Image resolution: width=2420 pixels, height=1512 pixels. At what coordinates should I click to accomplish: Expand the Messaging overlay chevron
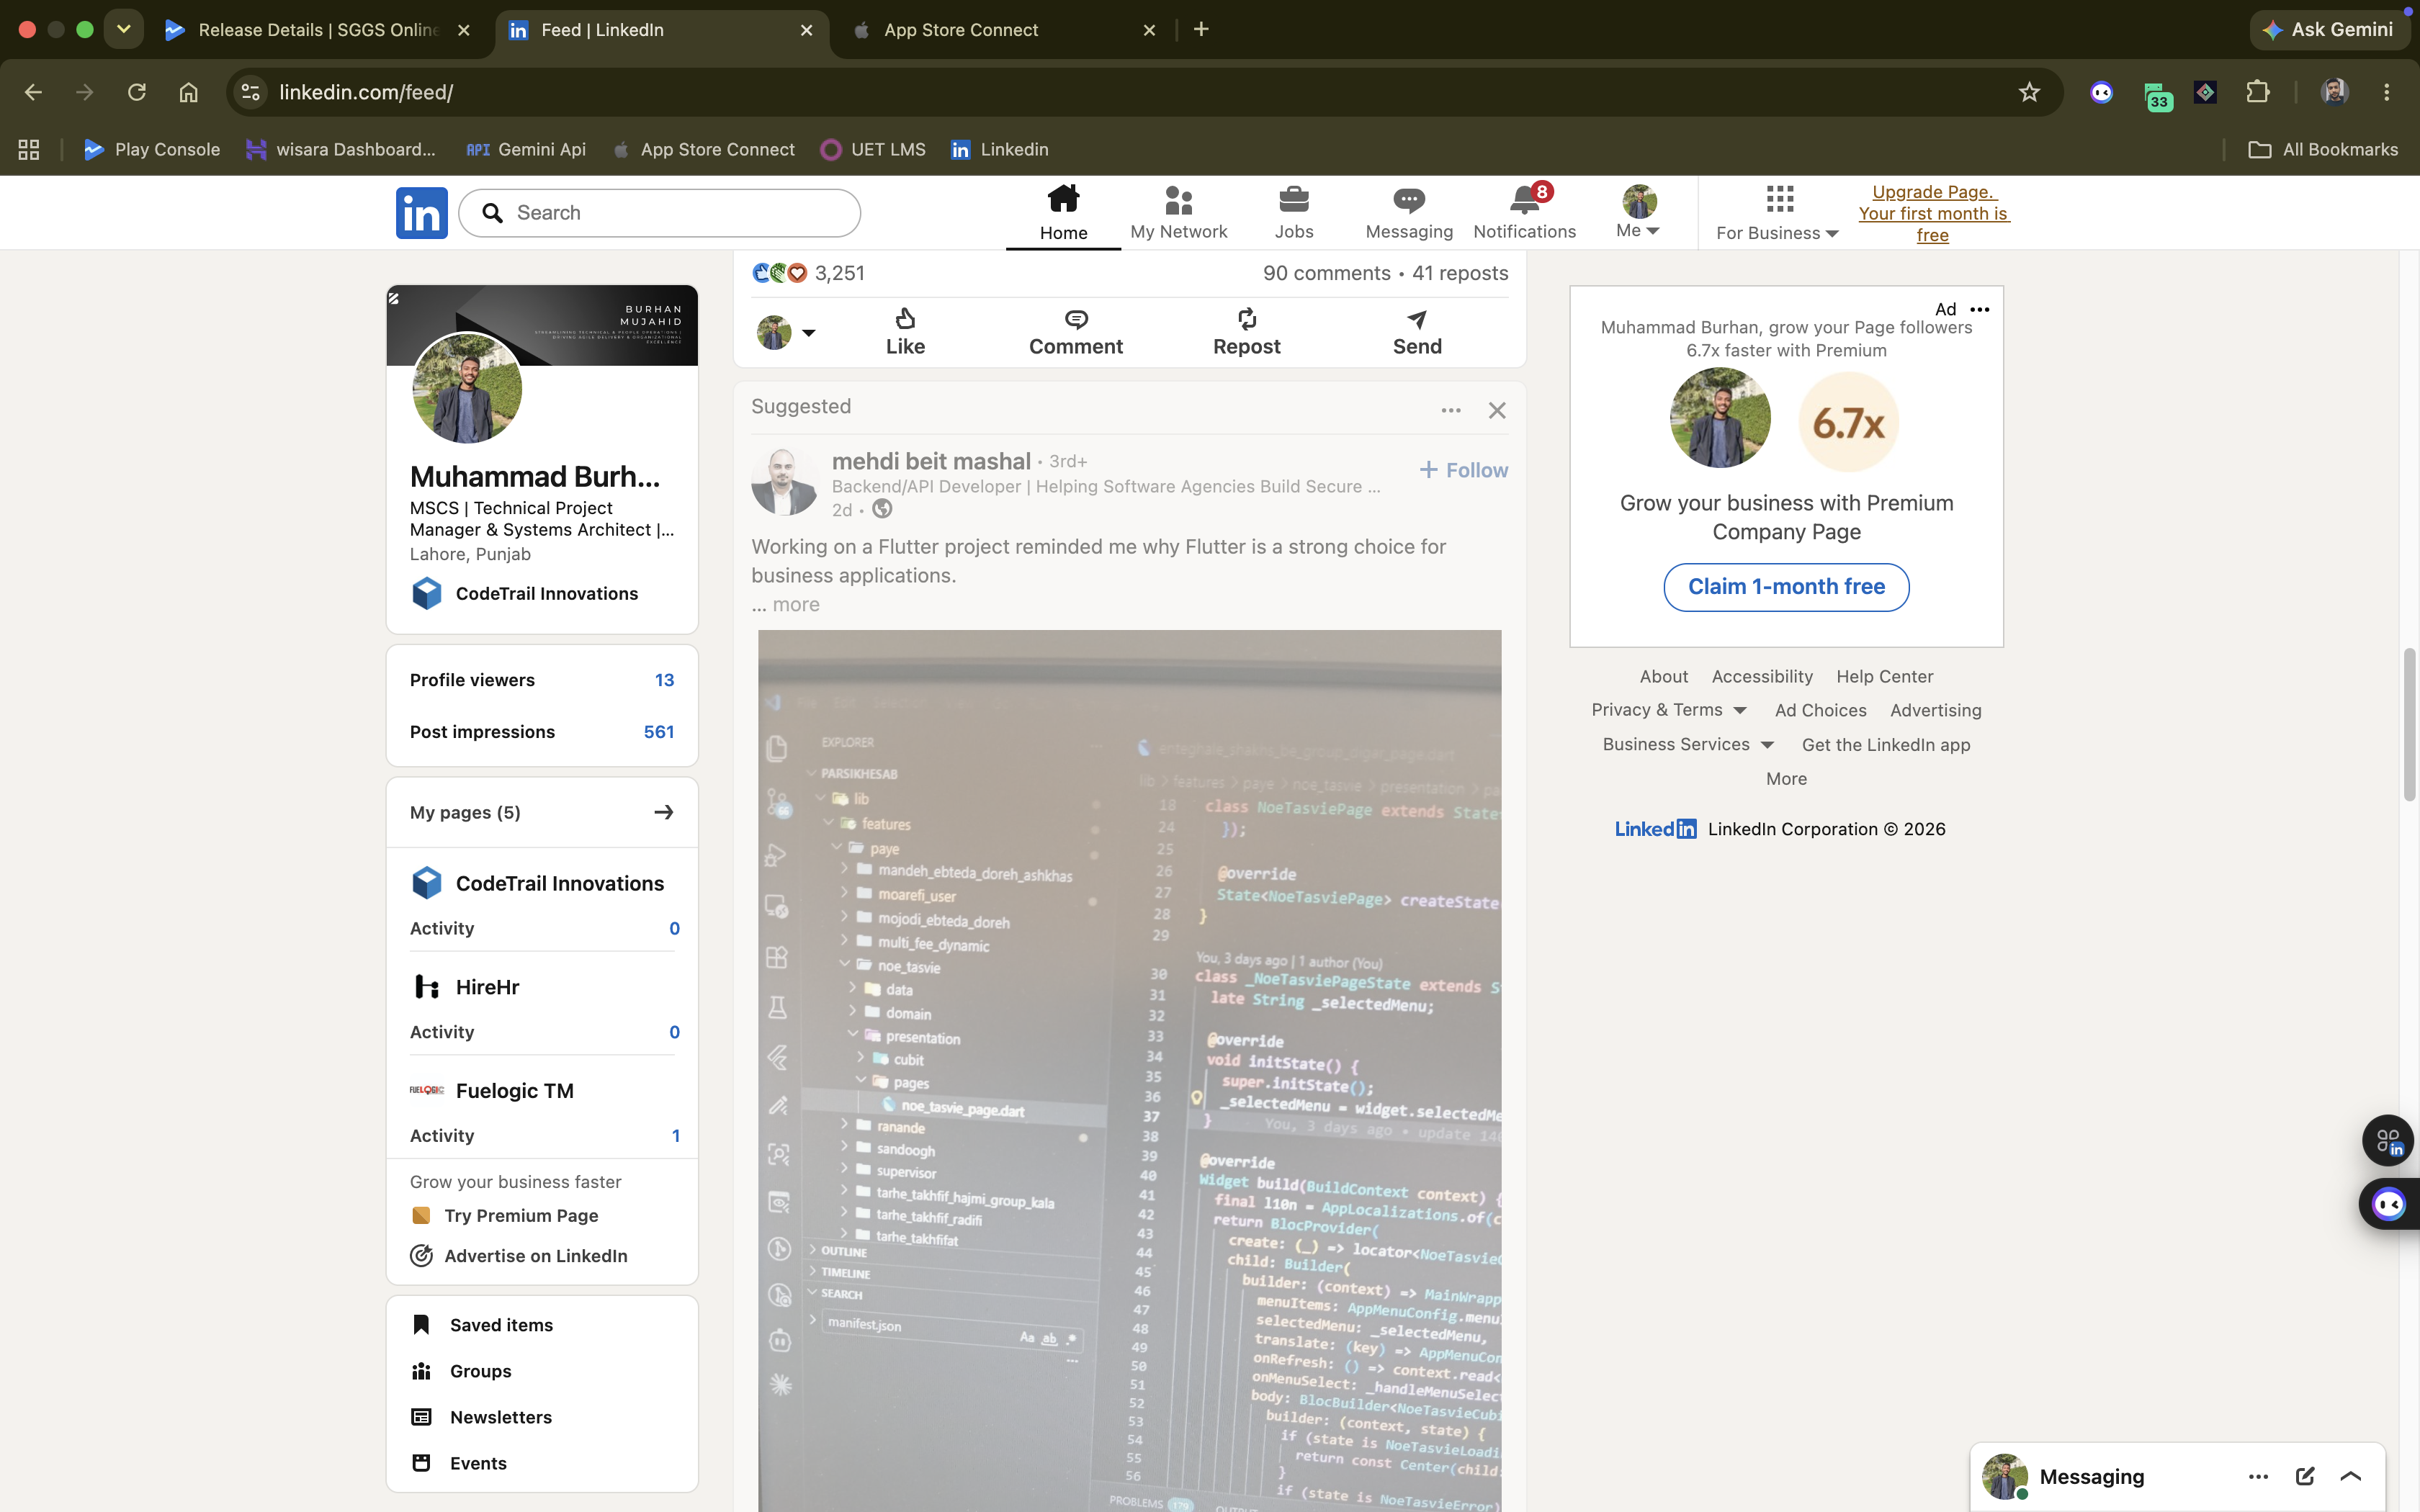[2351, 1477]
